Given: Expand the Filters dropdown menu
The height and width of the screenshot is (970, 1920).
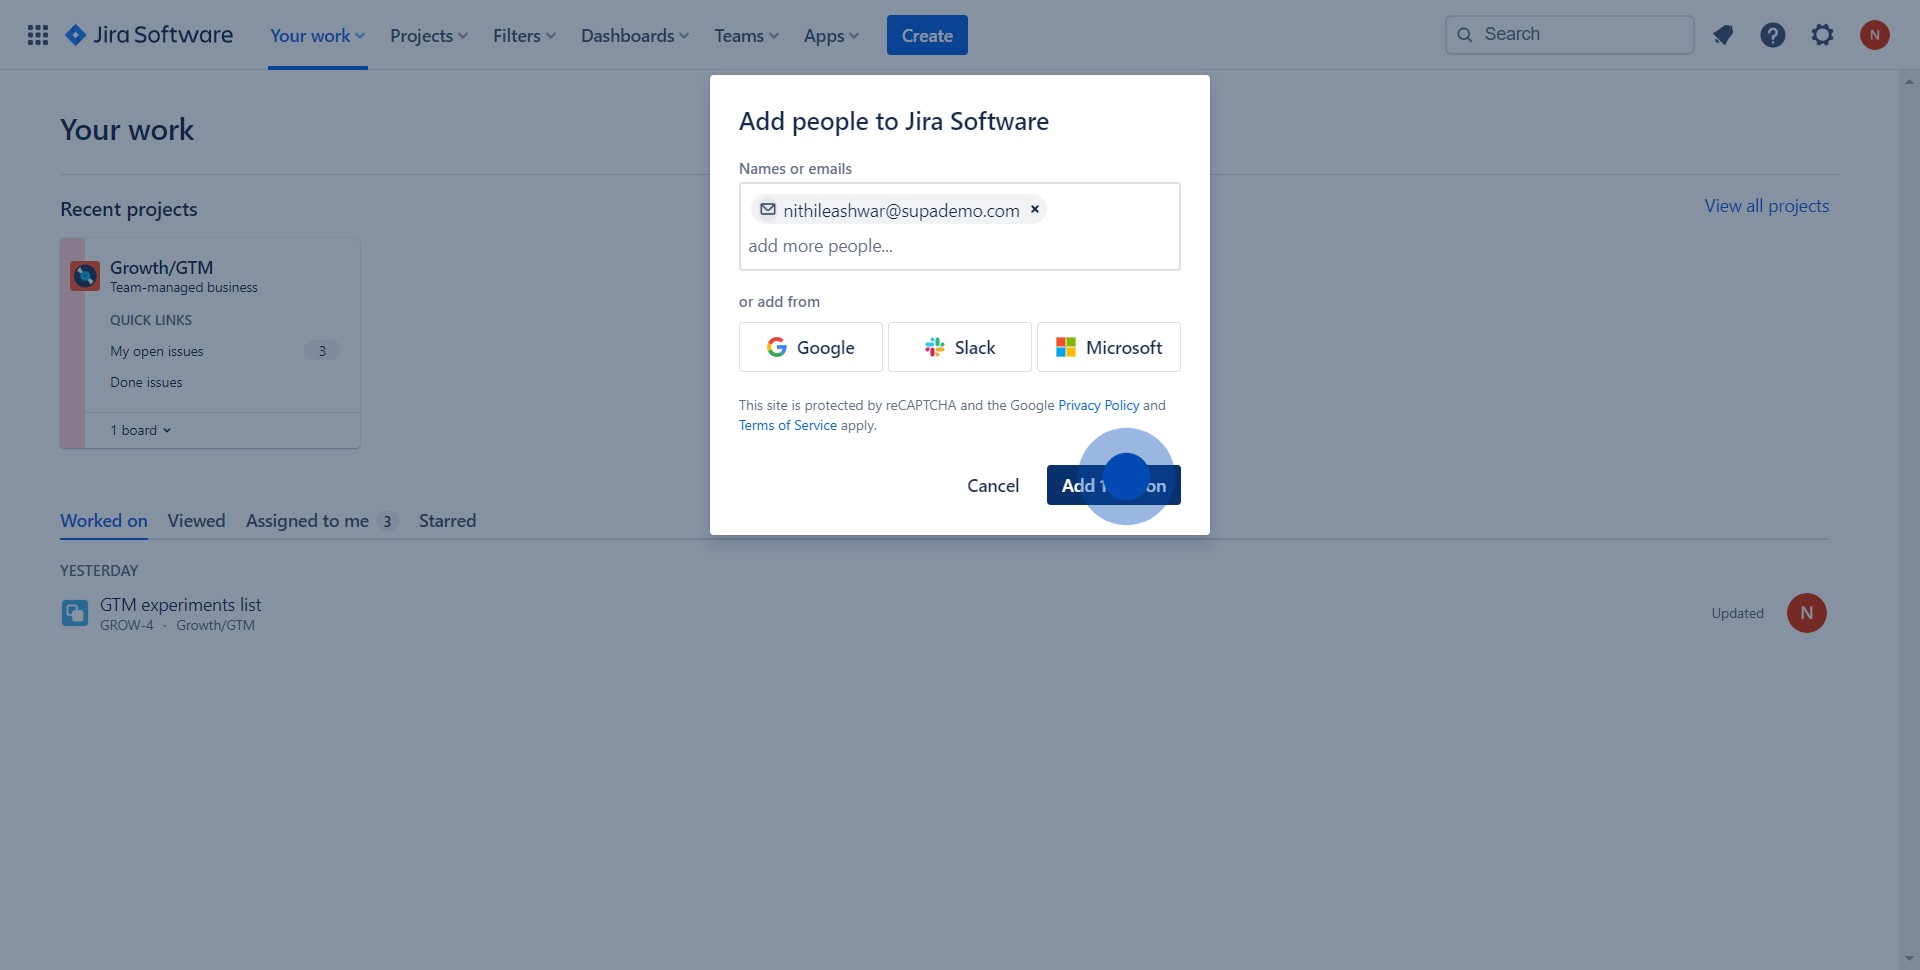Looking at the screenshot, I should pos(523,35).
